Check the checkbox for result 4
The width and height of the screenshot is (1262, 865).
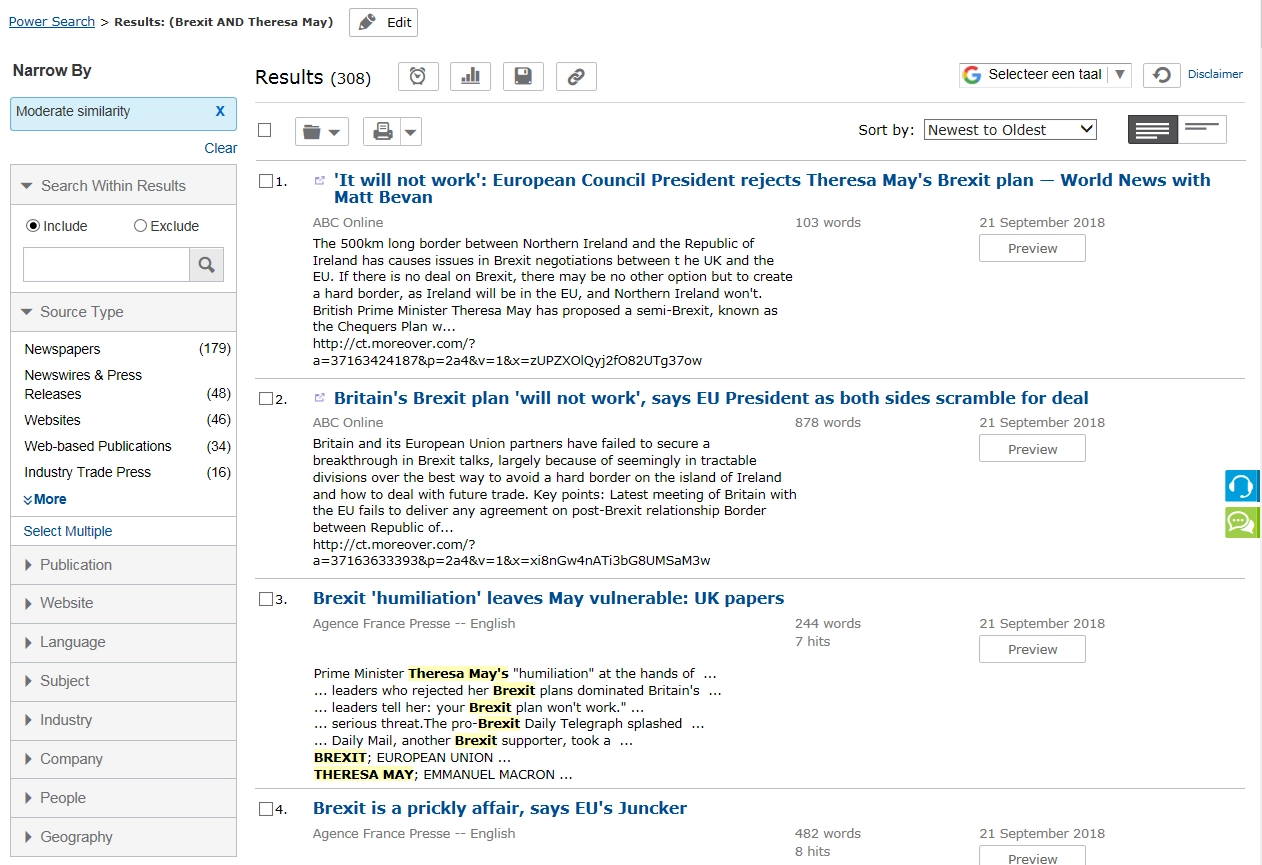[x=265, y=809]
